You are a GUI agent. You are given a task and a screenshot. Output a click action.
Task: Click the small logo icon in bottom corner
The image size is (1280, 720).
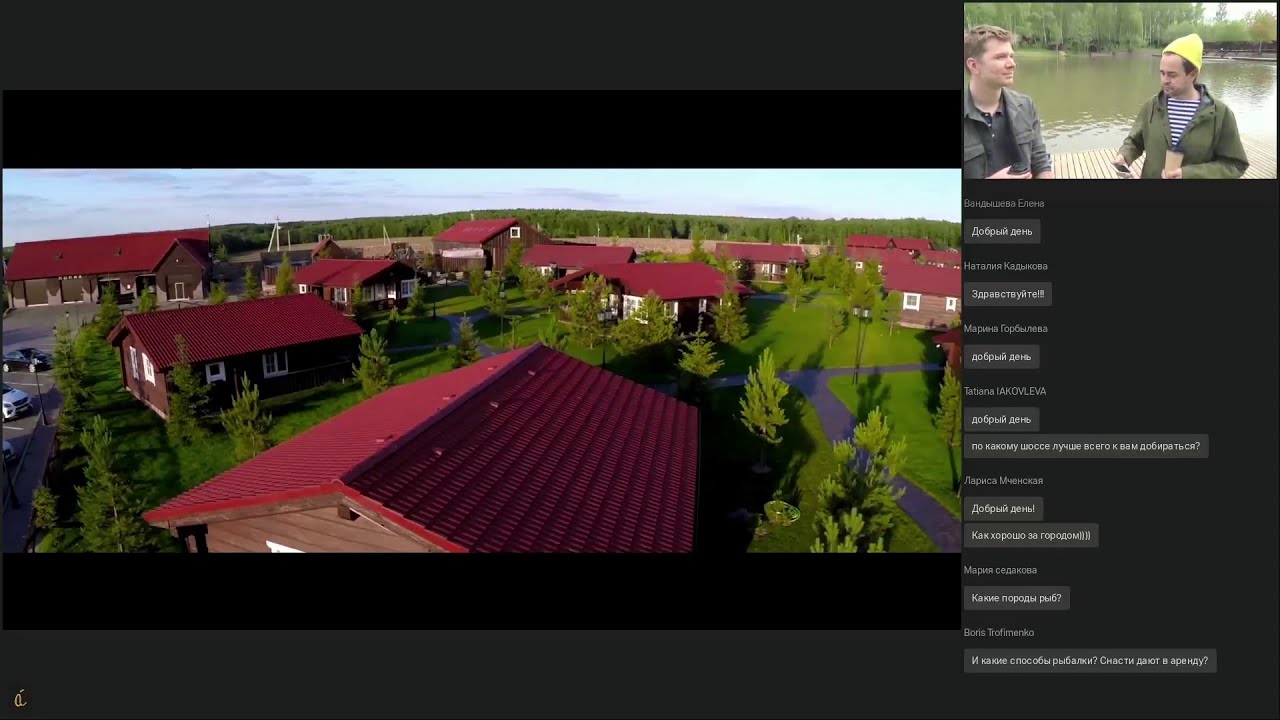(20, 698)
